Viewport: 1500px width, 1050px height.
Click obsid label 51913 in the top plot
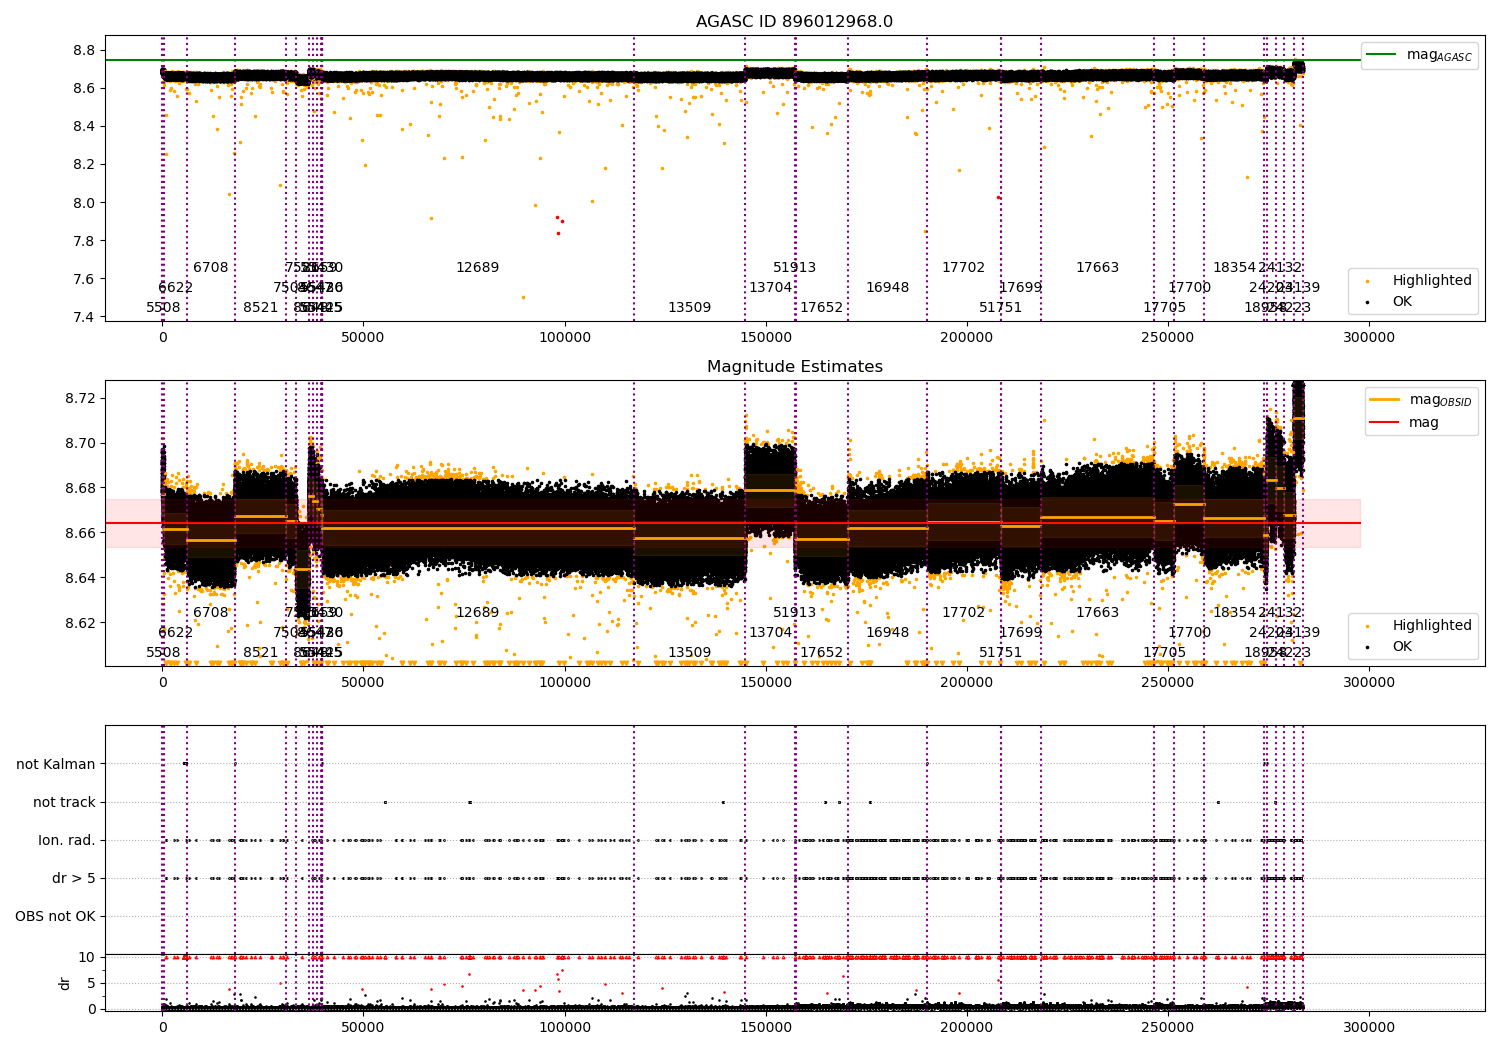point(794,267)
